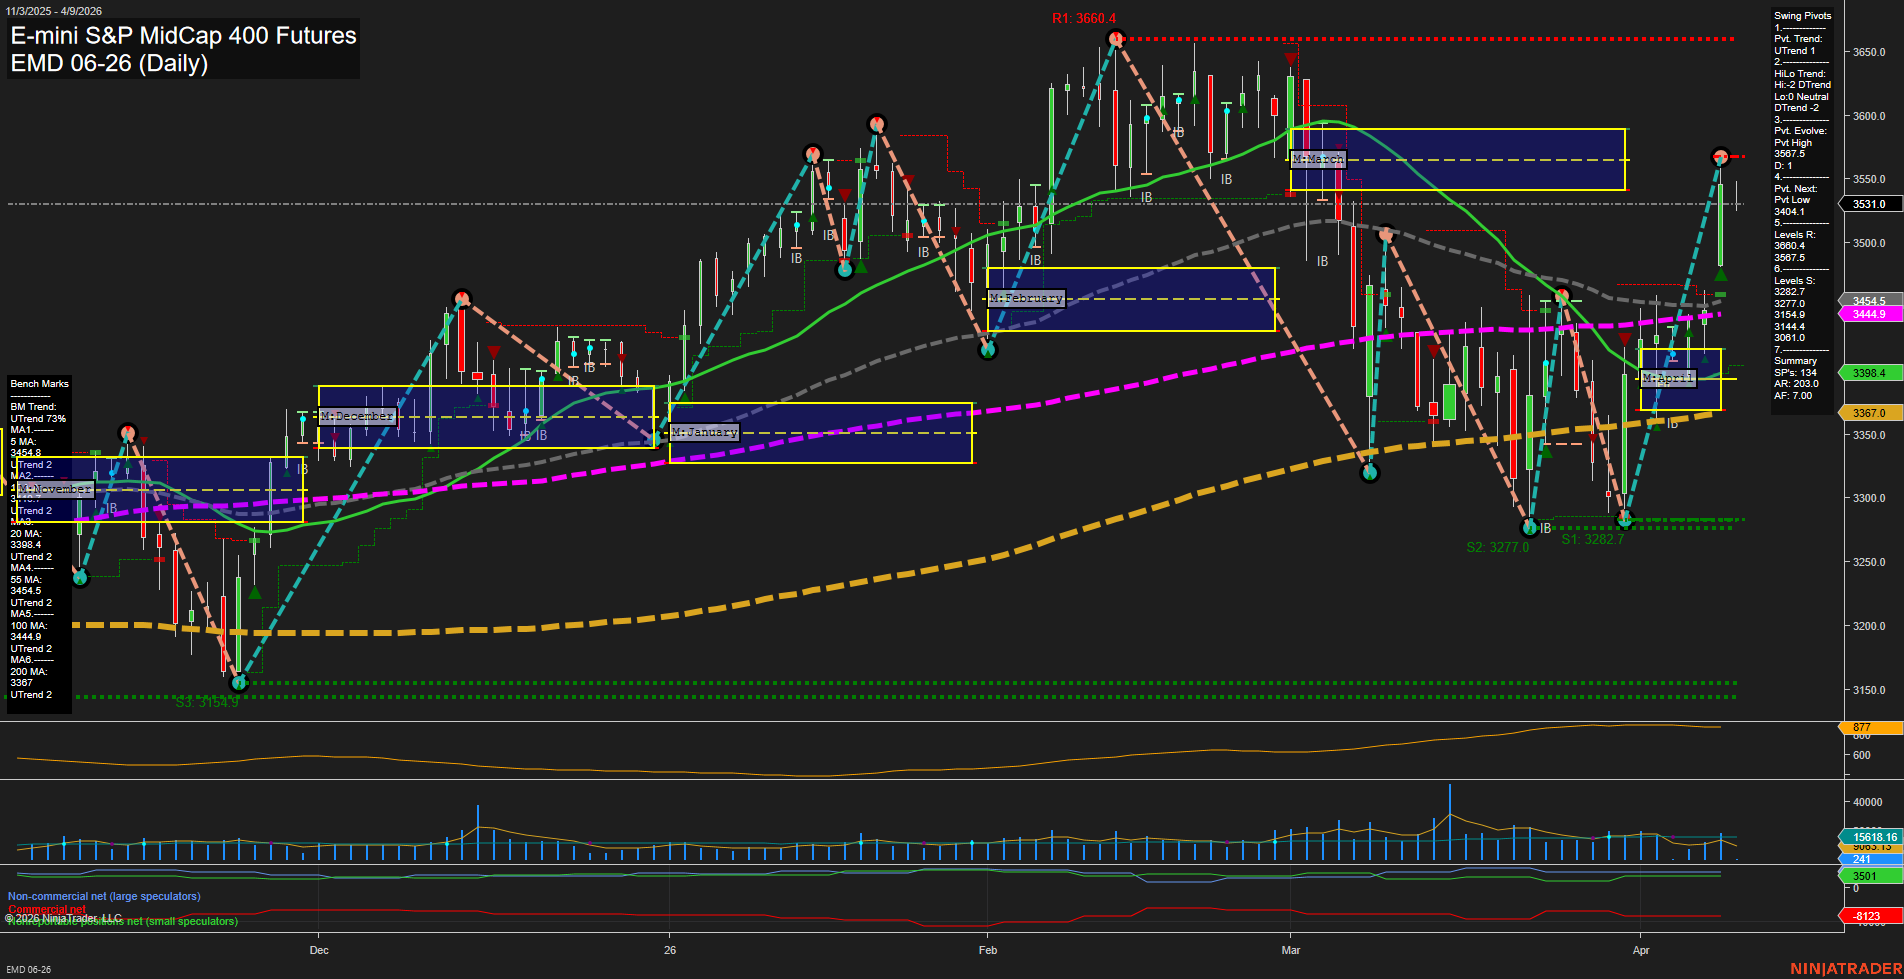Image resolution: width=1904 pixels, height=979 pixels.
Task: Click the R1: 3660.4 resistance label
Action: tap(1085, 16)
